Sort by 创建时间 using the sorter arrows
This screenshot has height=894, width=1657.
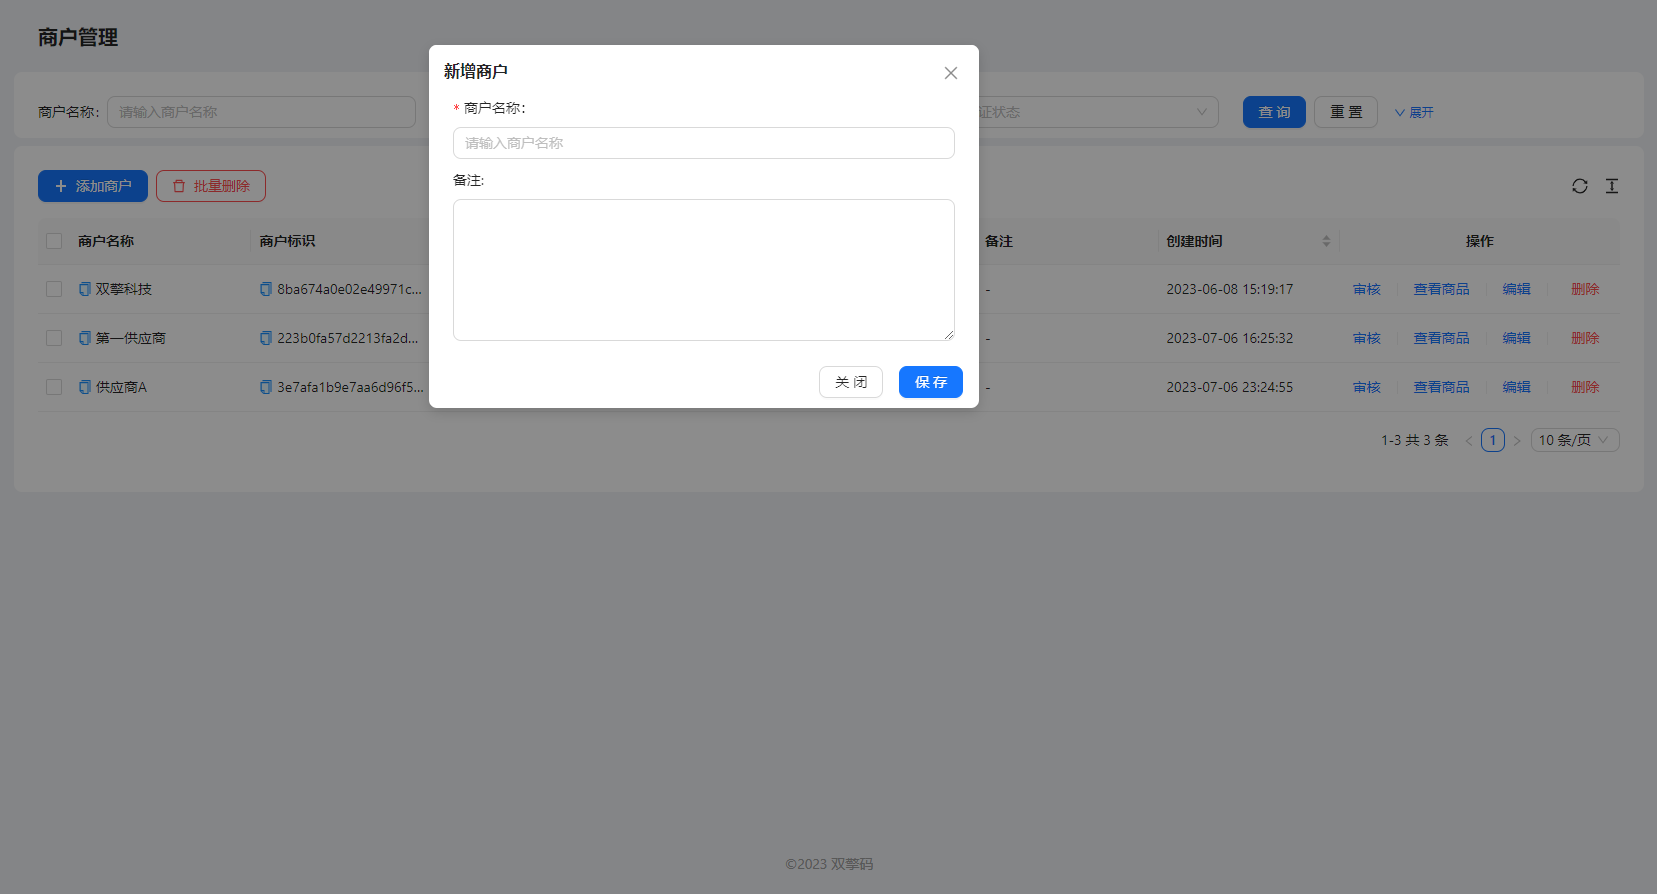click(x=1326, y=241)
